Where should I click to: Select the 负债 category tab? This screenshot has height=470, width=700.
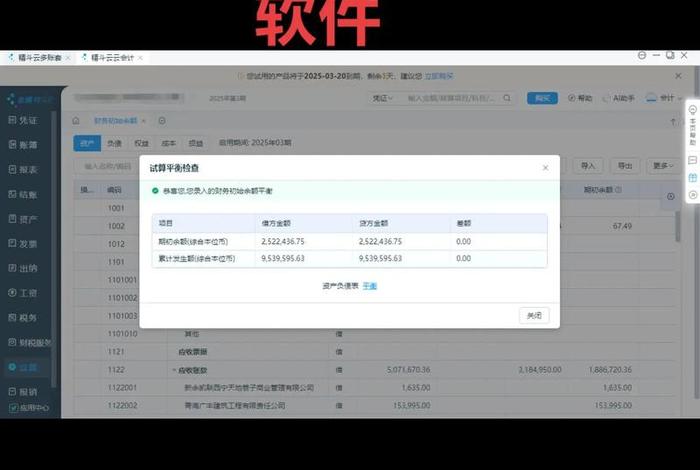(114, 143)
